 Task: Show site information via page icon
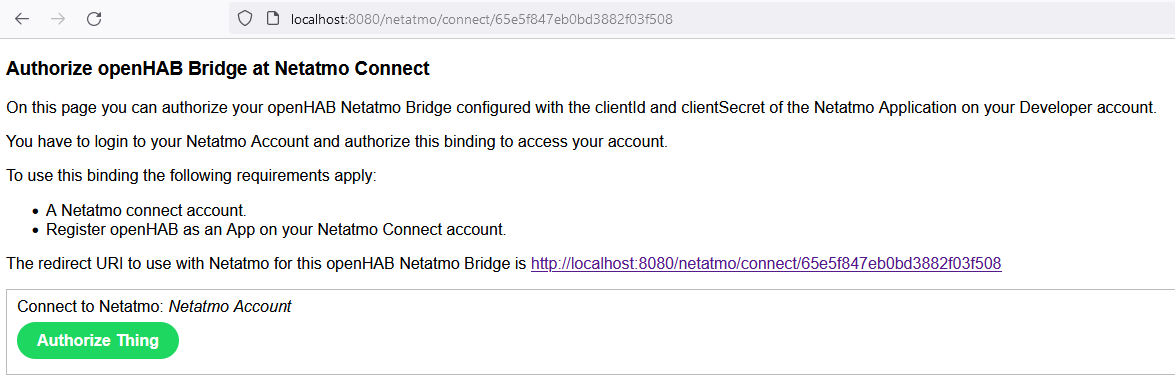coord(274,19)
